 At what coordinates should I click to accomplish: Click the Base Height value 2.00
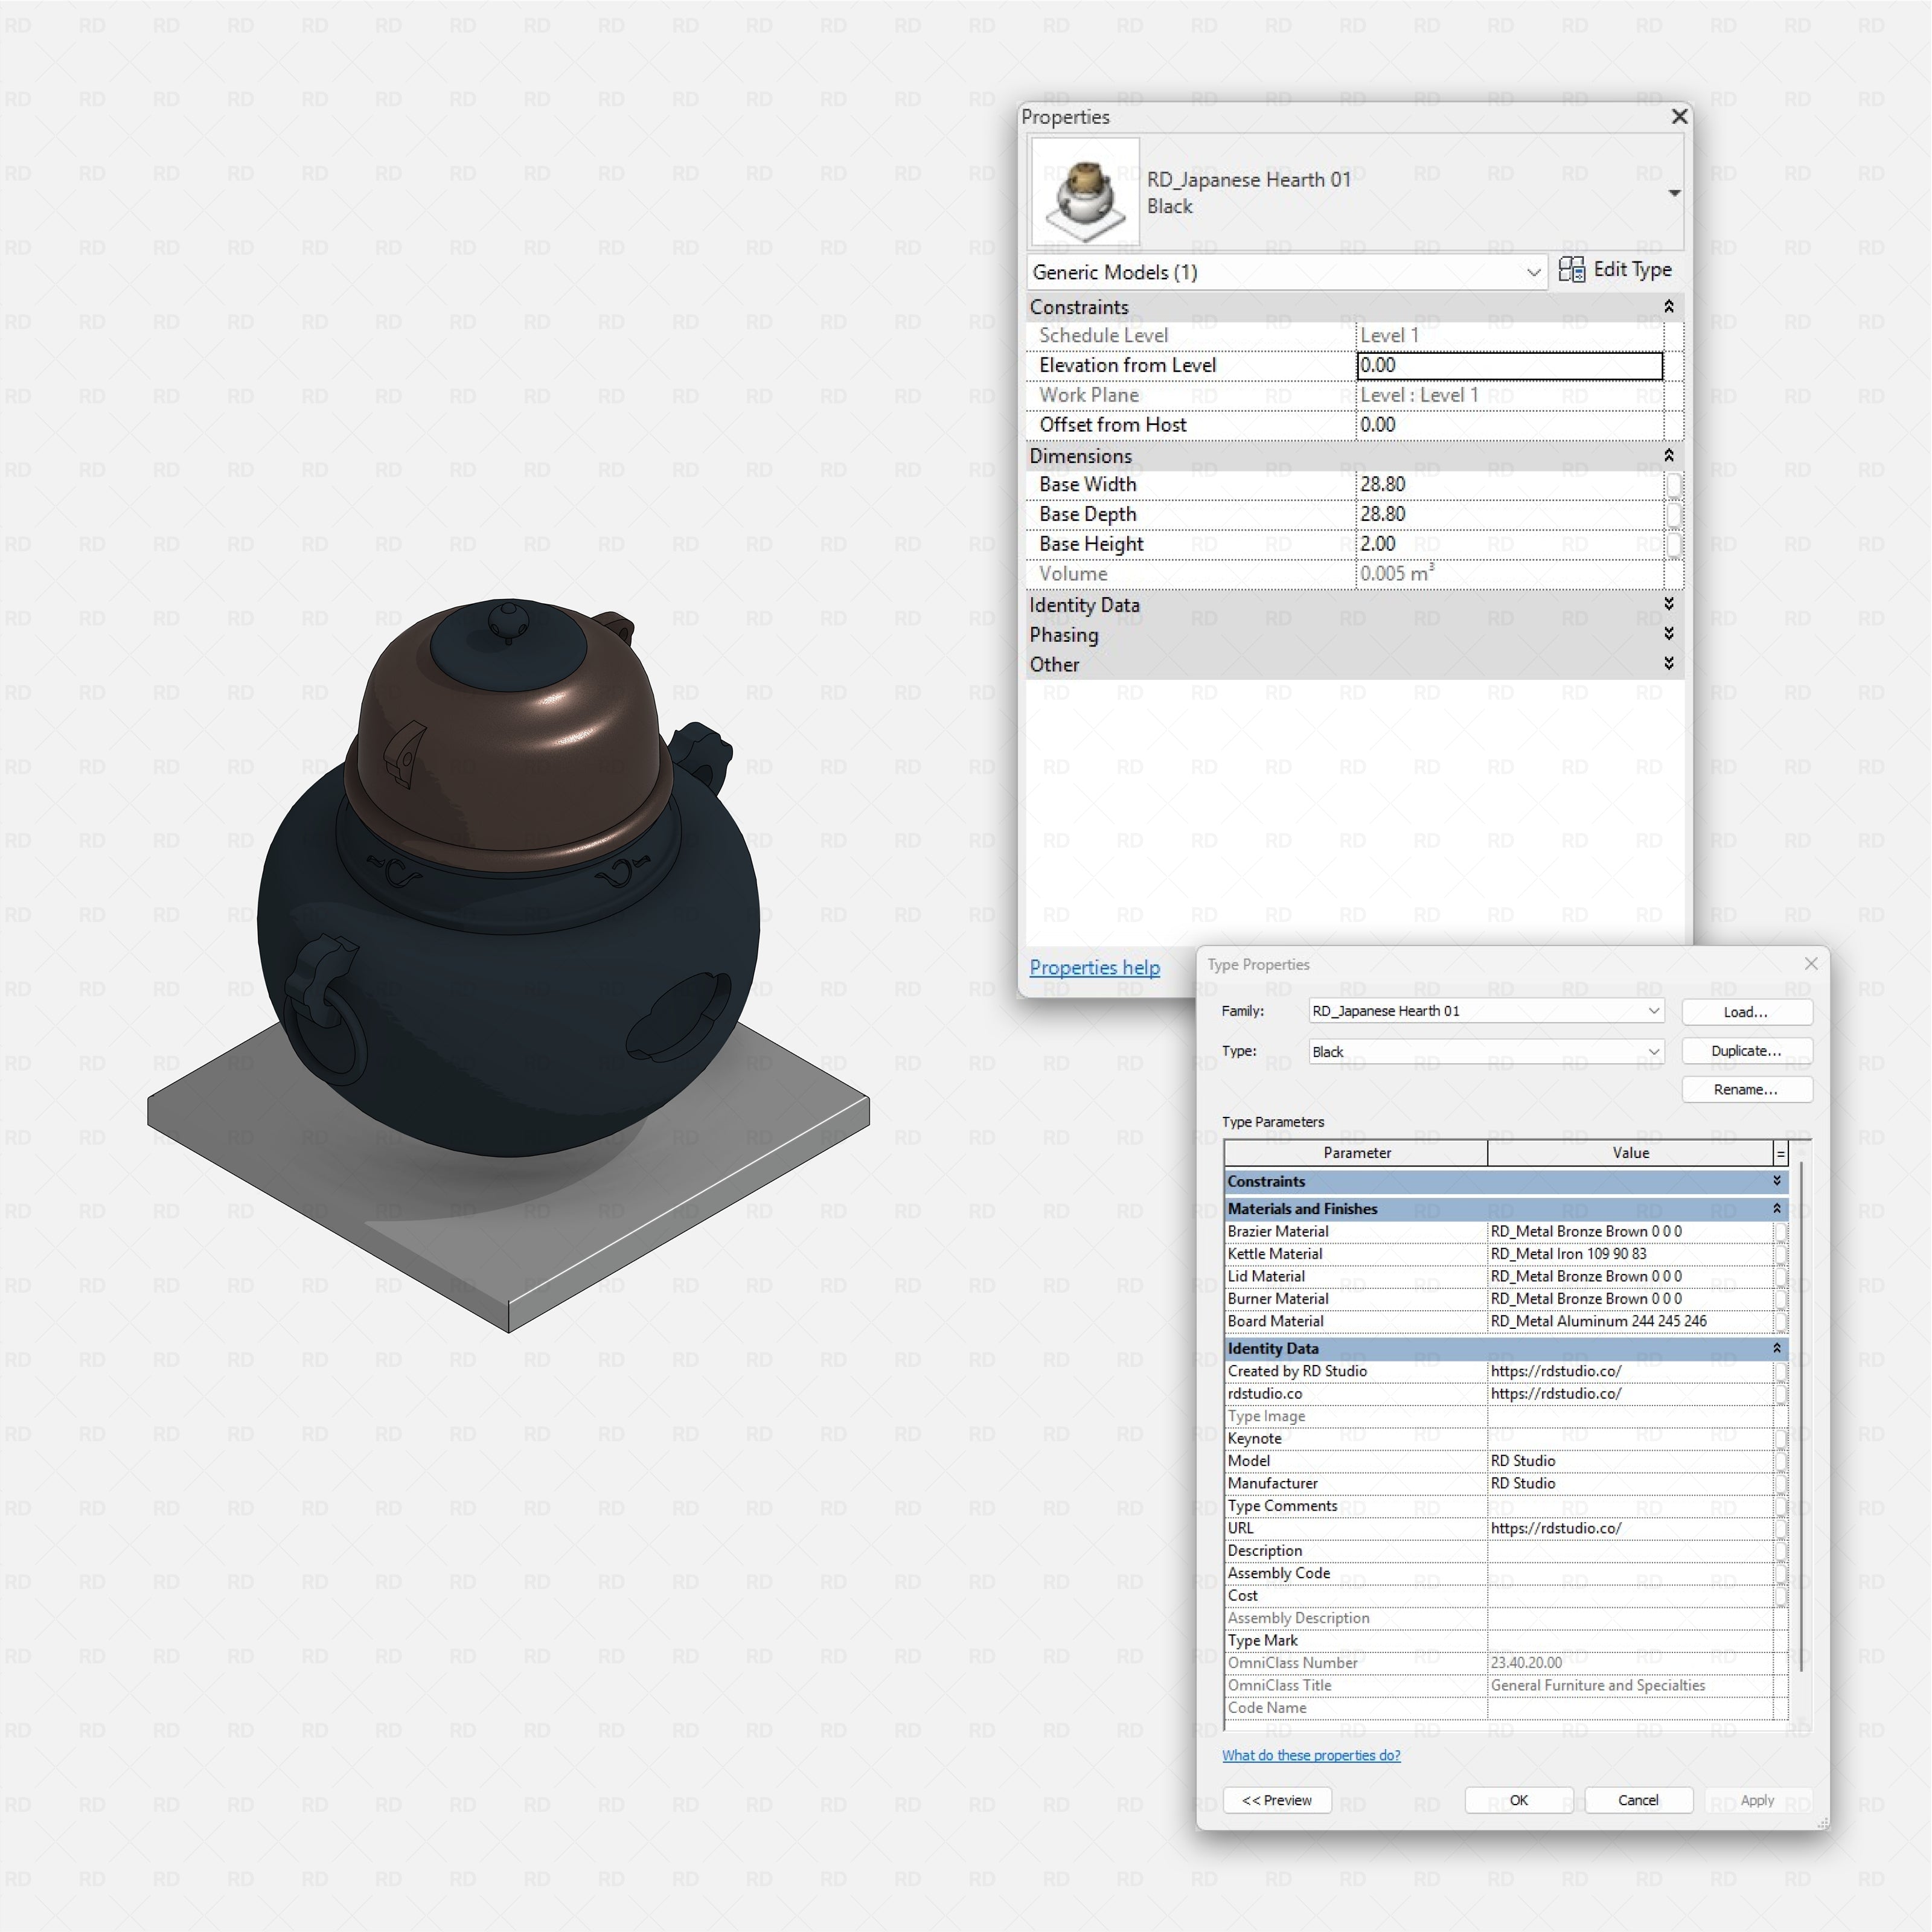tap(1509, 544)
